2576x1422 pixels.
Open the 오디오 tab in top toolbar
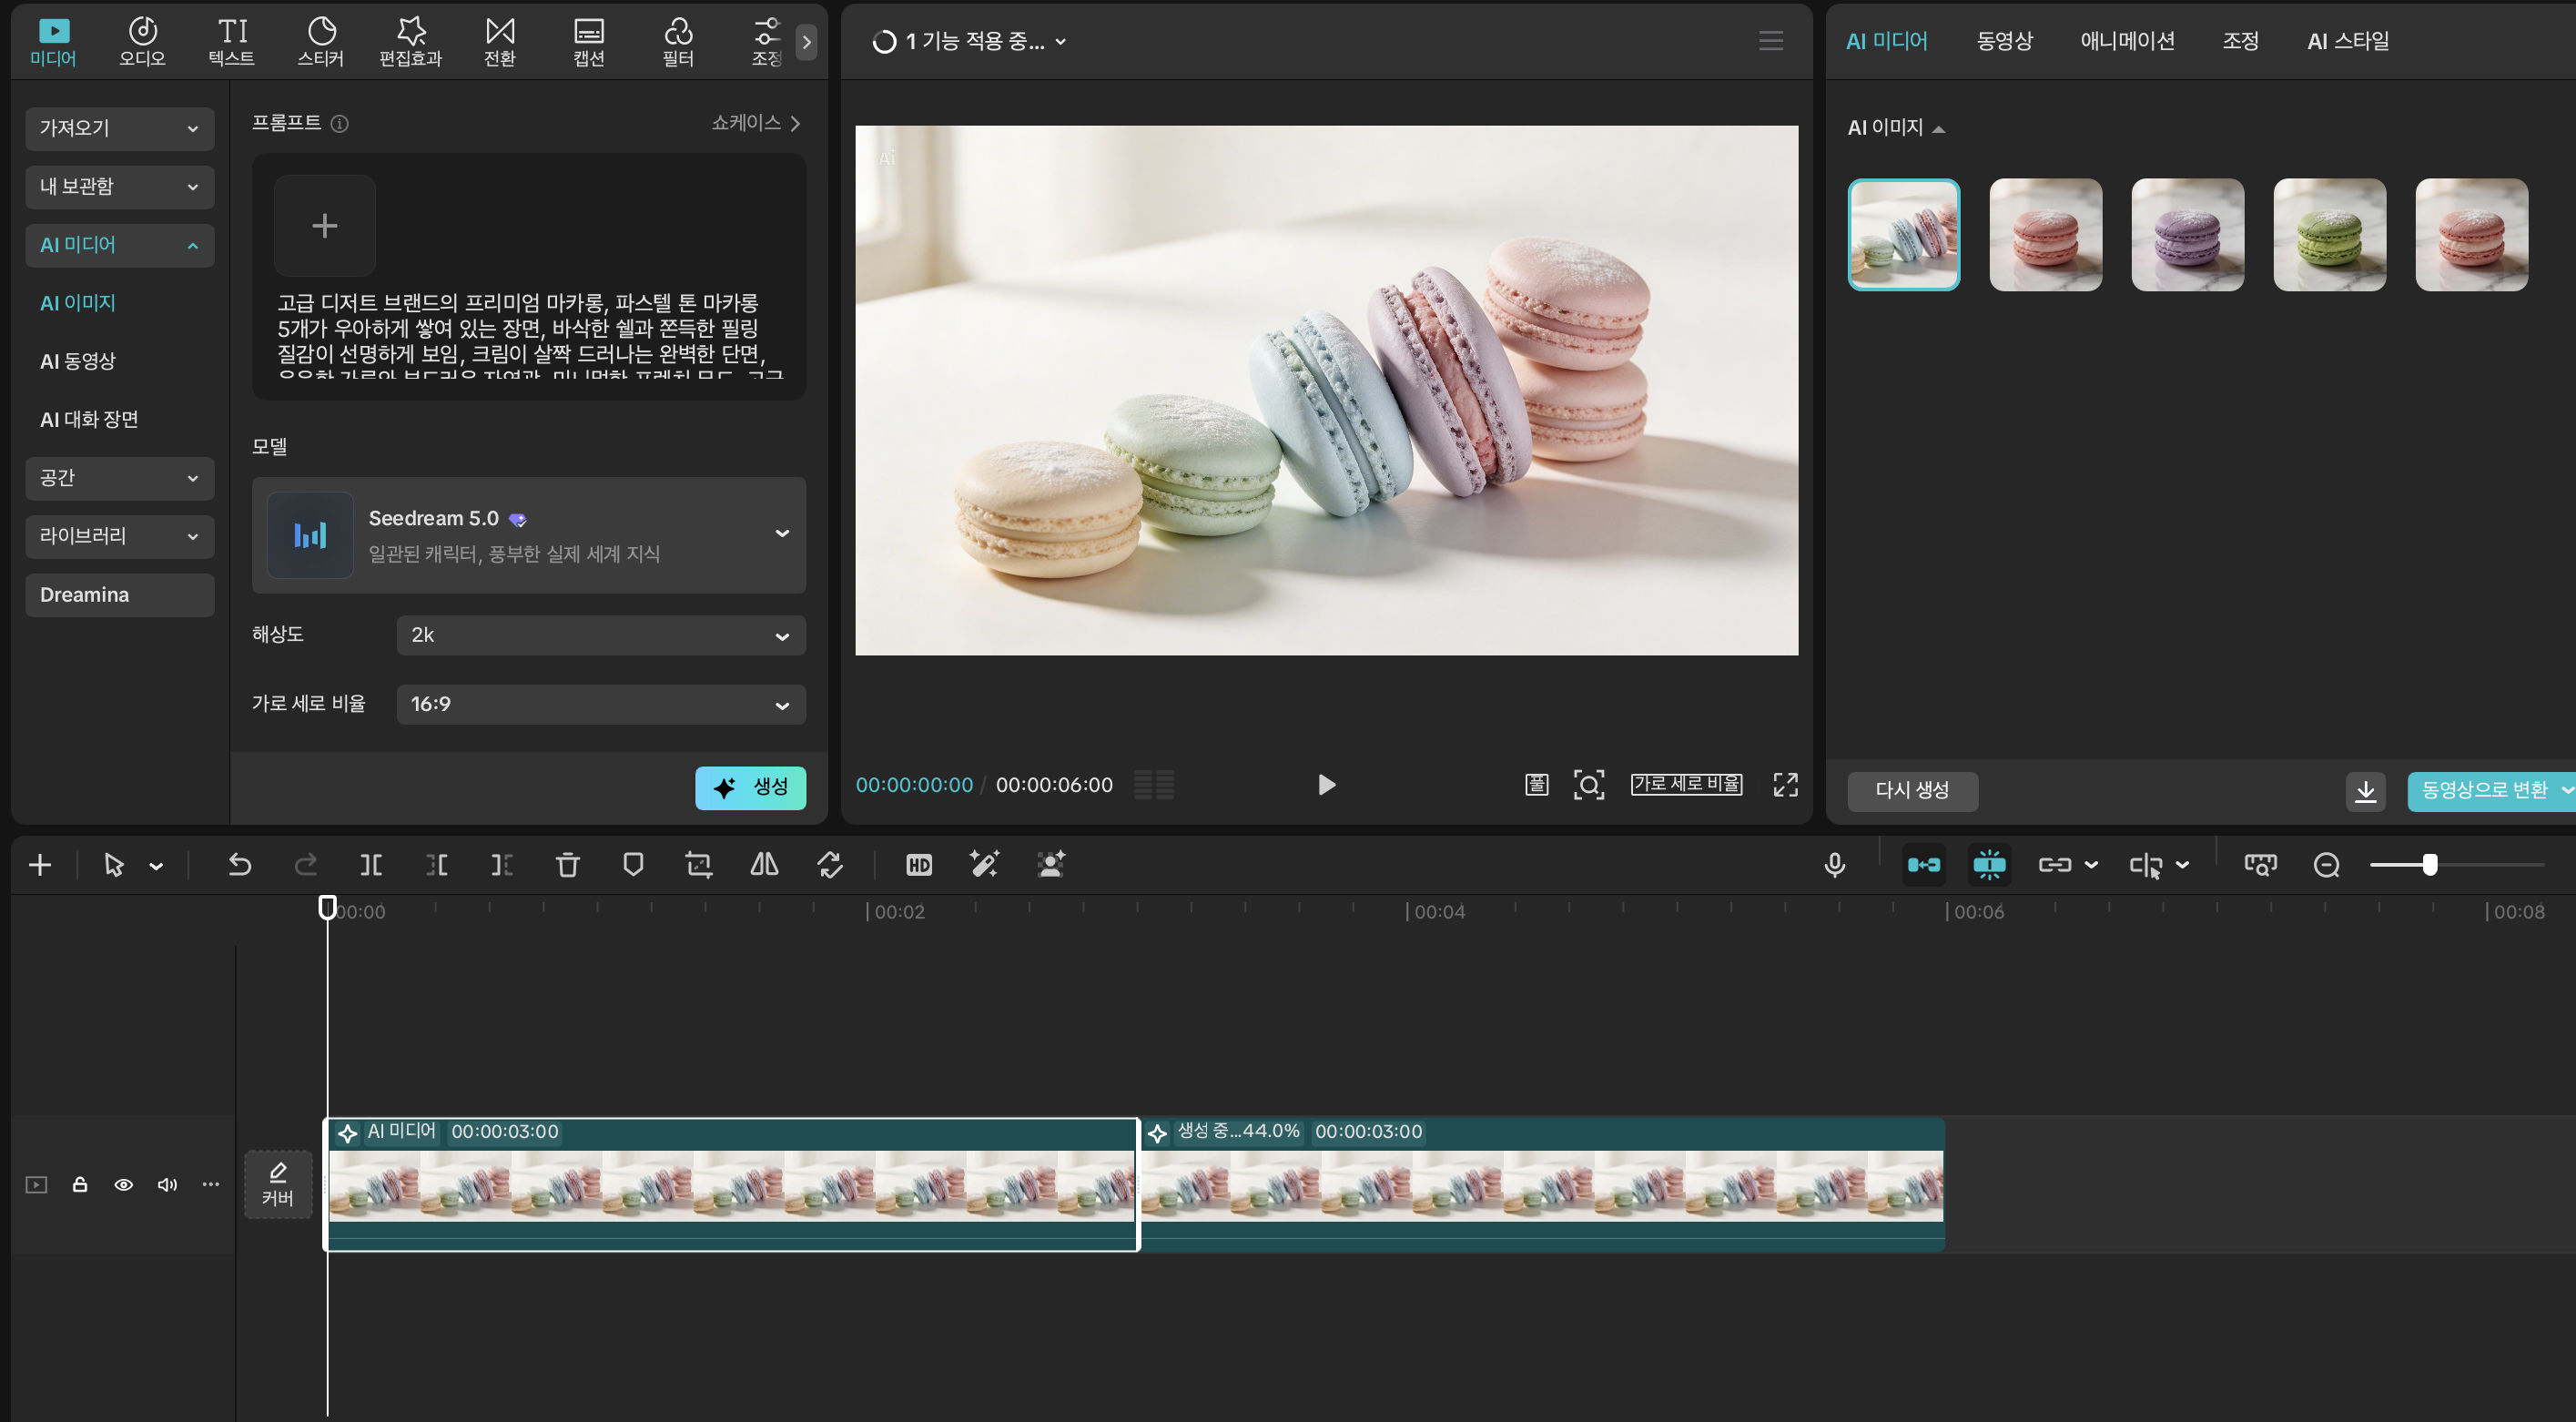(142, 42)
